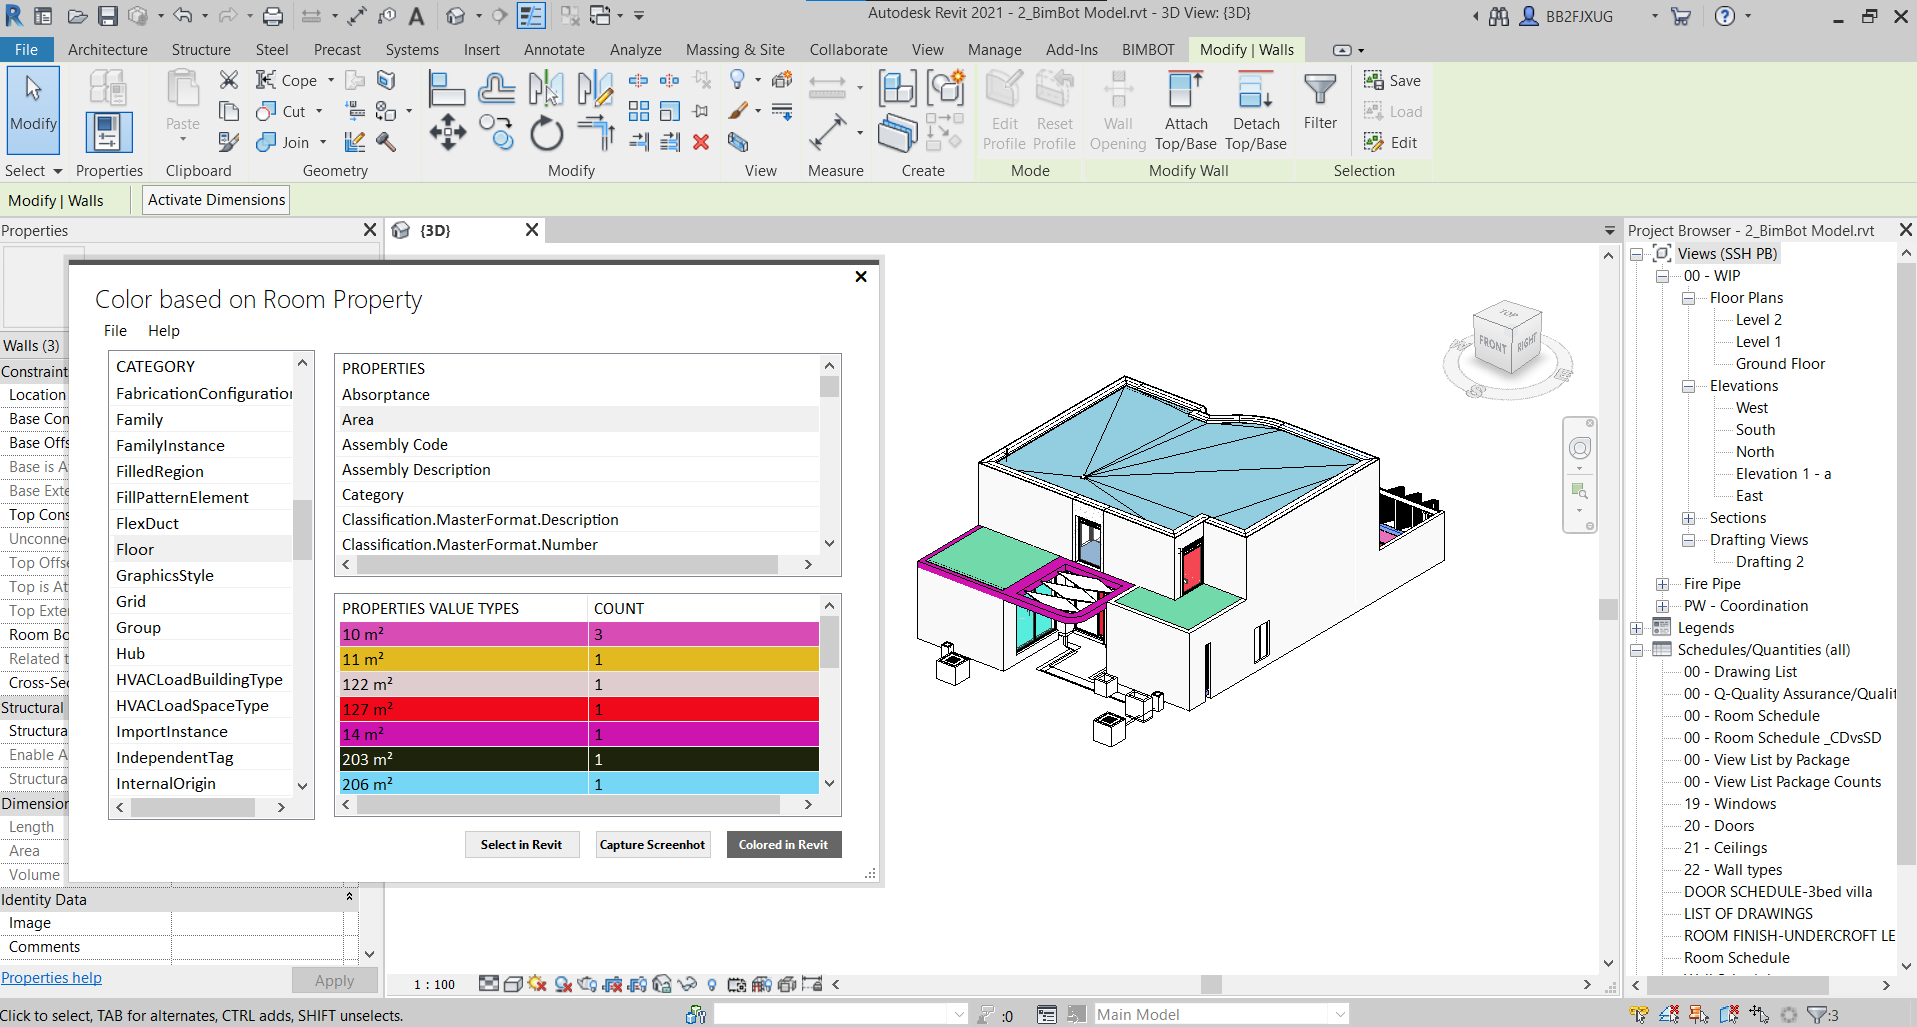Click the Capture Screenhot button
The width and height of the screenshot is (1917, 1027).
point(652,845)
